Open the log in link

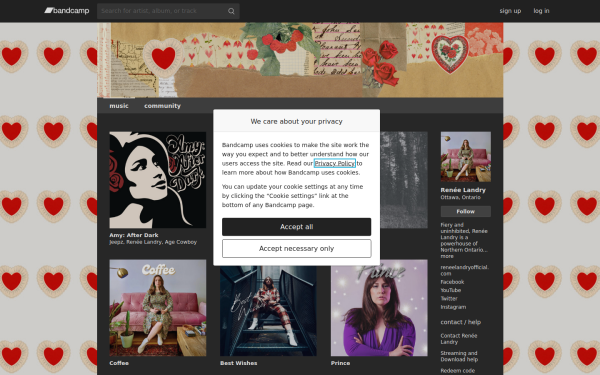coord(541,11)
